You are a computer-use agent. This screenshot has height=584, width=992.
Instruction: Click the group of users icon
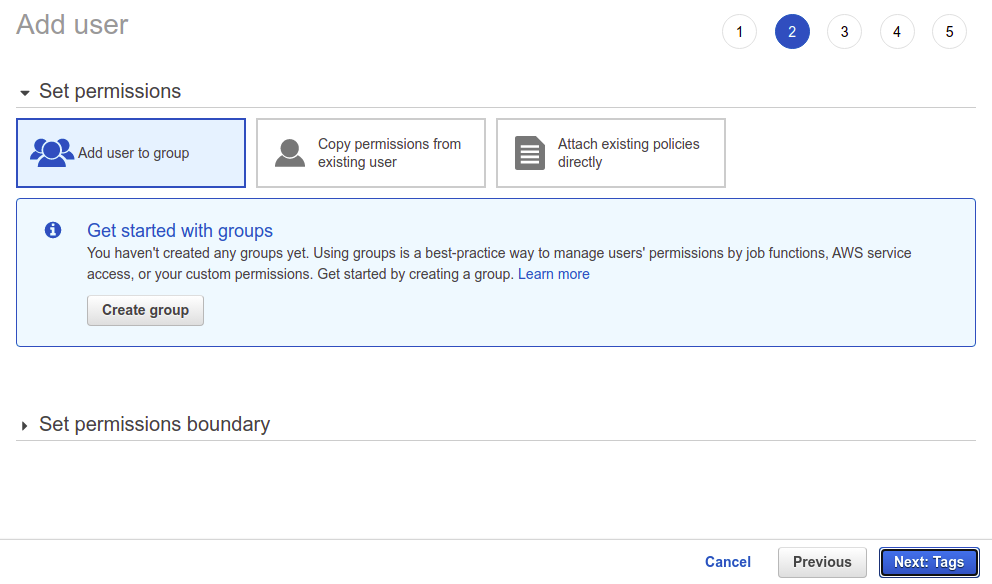[x=52, y=152]
